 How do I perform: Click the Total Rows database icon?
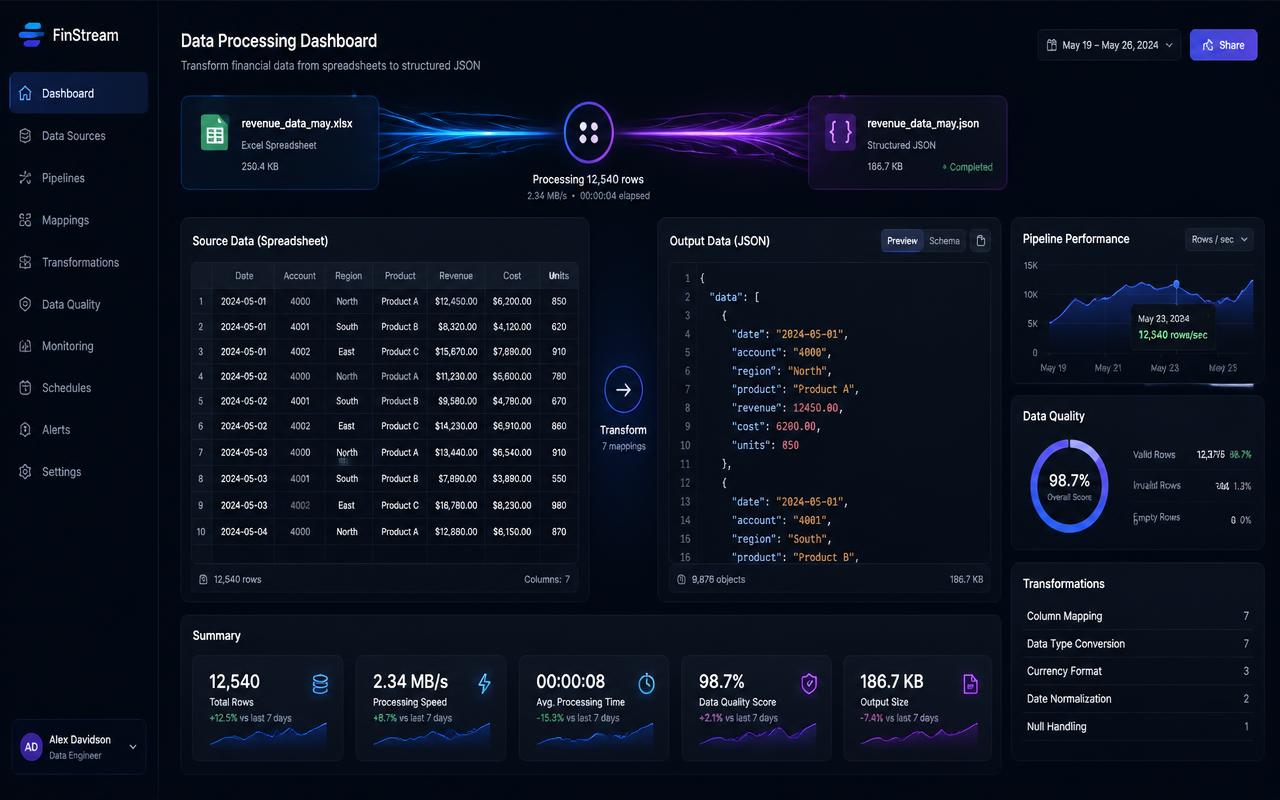pyautogui.click(x=320, y=684)
